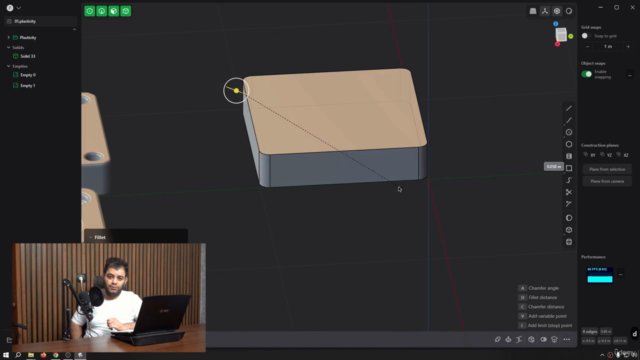Viewport: 640px width, 360px height.
Task: Click the blue Z axis dot on orientation gizmo
Action: click(x=556, y=24)
